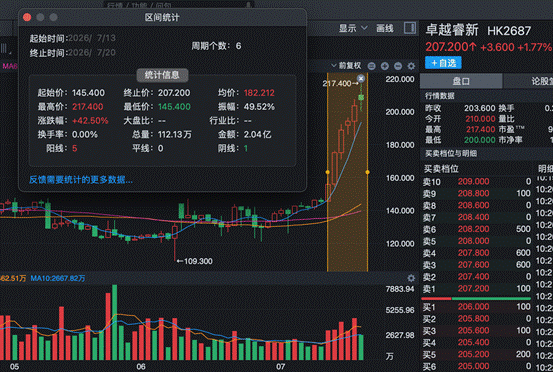Open the volume panel settings gear
Viewport: 553px width, 372px height.
(x=411, y=278)
